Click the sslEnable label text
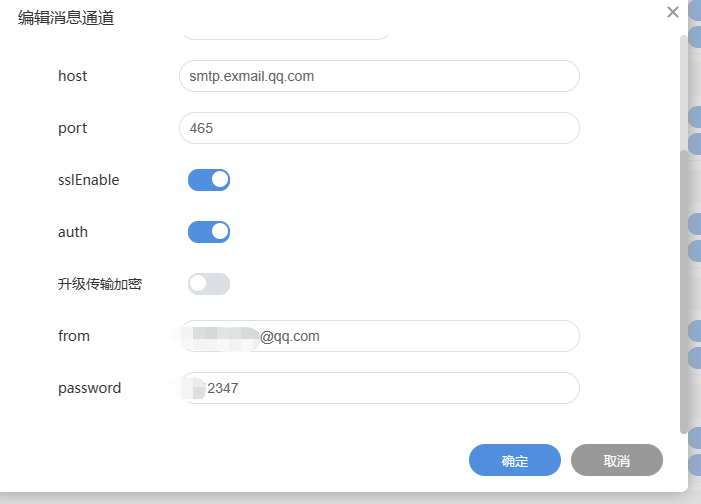The width and height of the screenshot is (701, 504). pos(88,180)
